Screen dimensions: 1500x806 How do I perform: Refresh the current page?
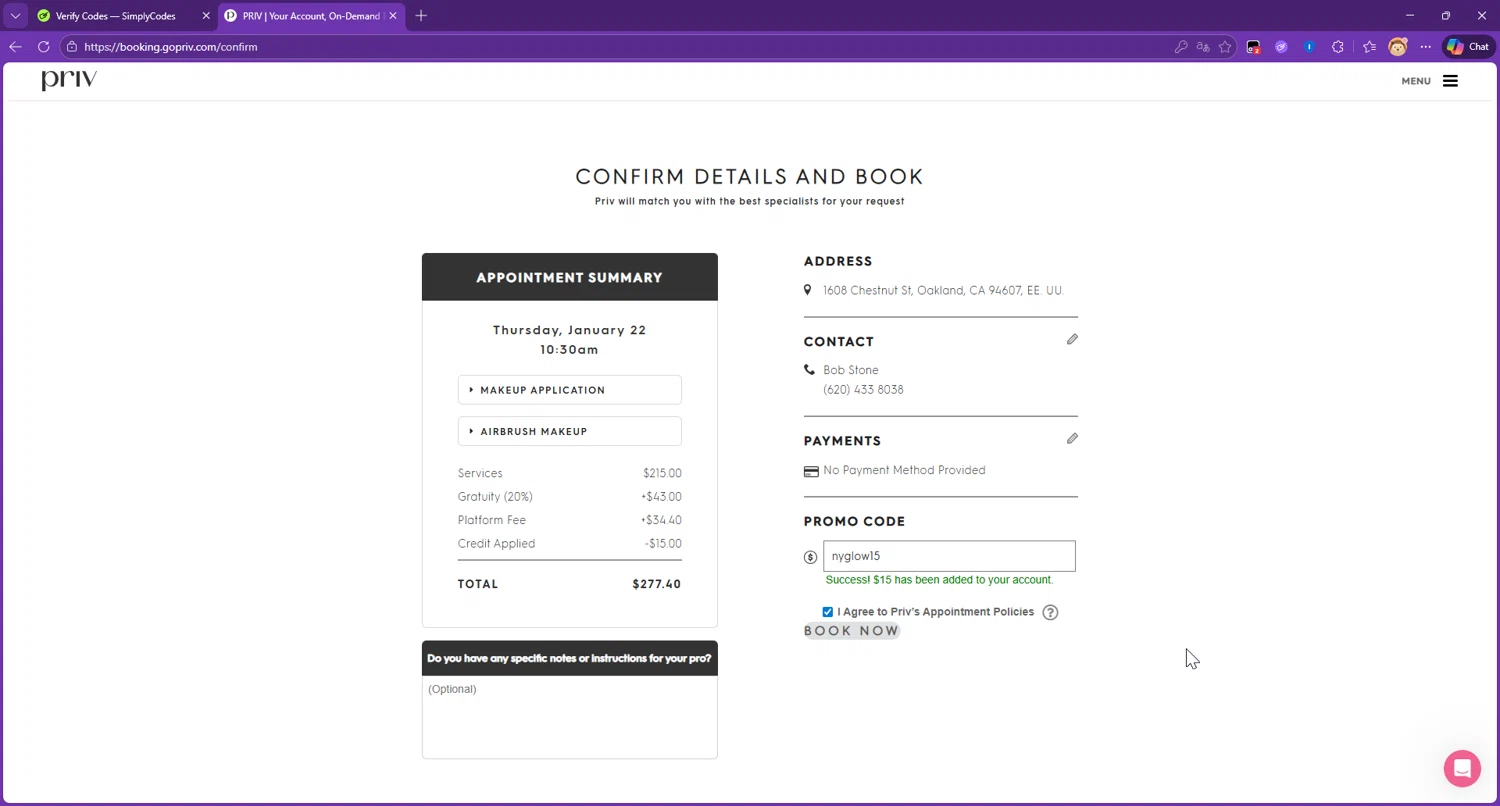(44, 47)
